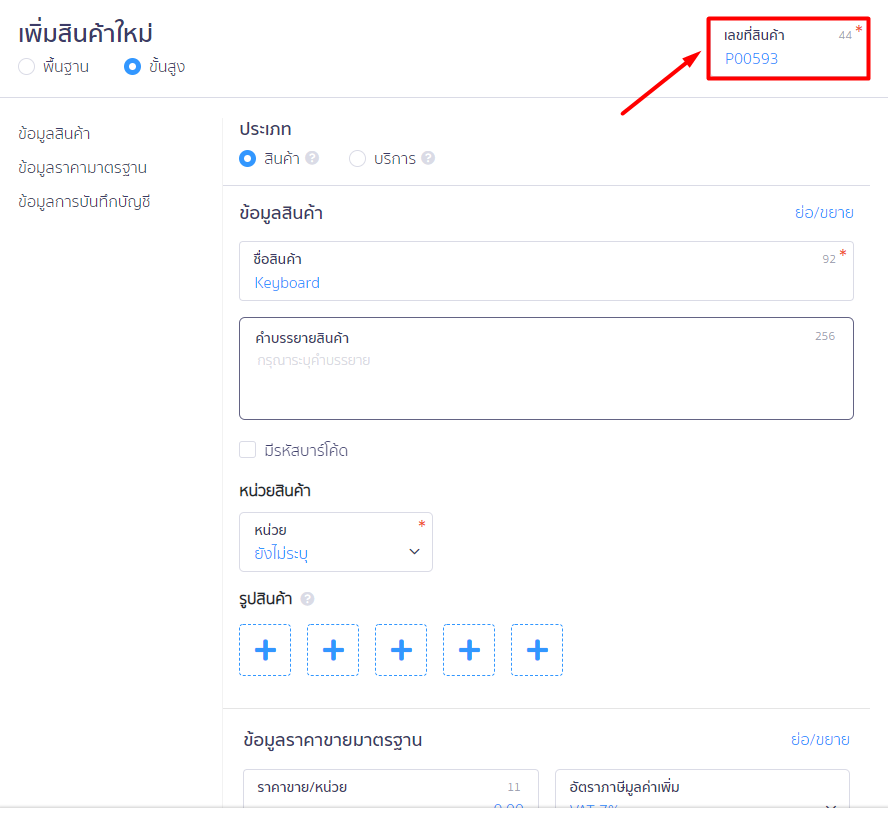Go to ข้อมูลการบันทึกบัญชี link
Image resolution: width=888 pixels, height=813 pixels.
[x=85, y=204]
